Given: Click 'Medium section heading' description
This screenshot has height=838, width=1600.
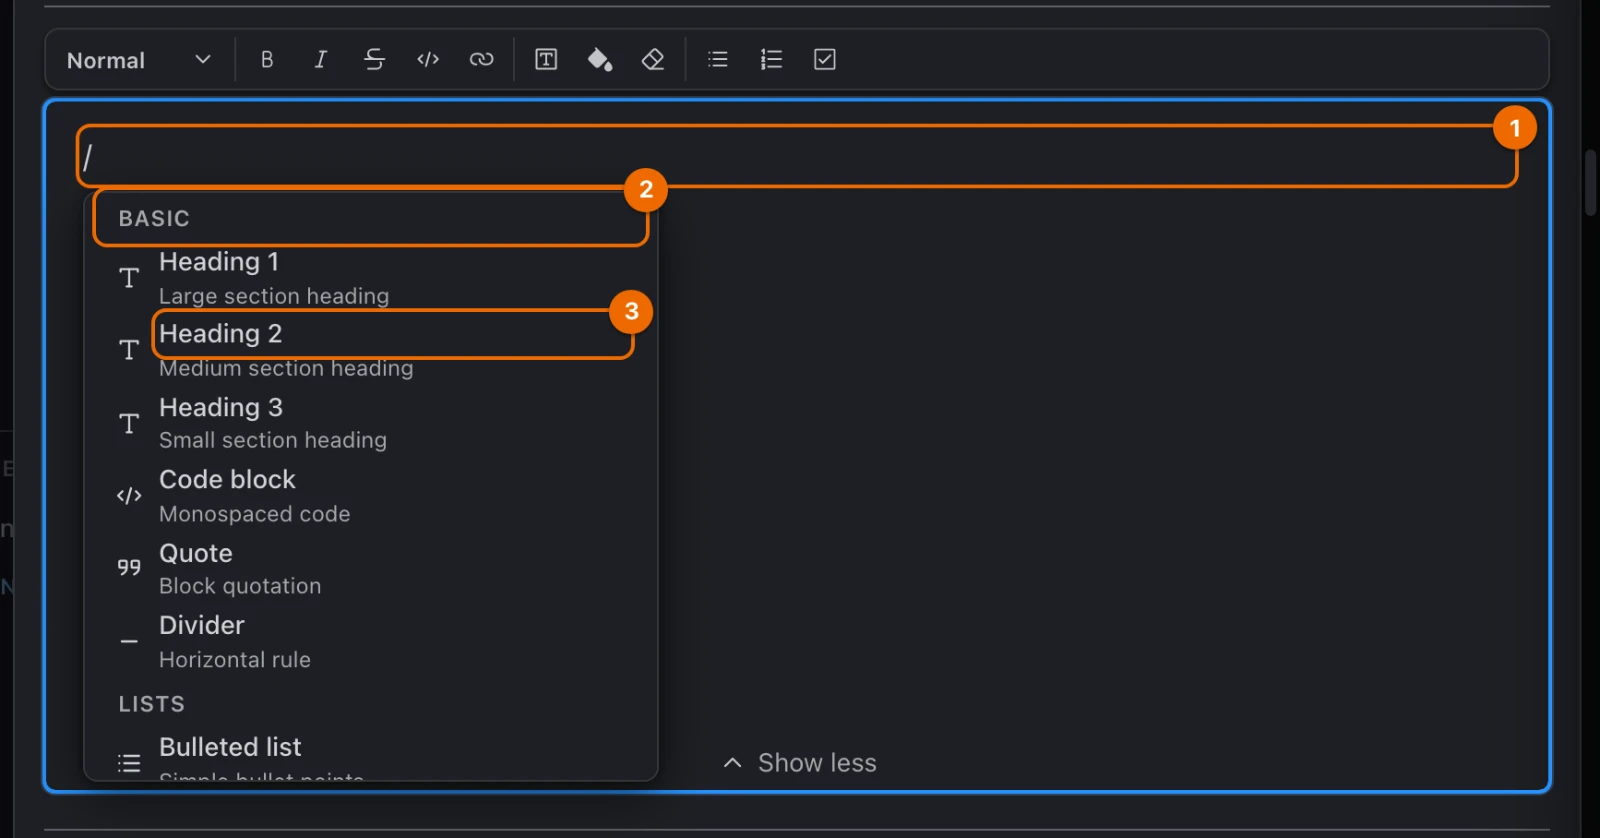Looking at the screenshot, I should (x=286, y=368).
